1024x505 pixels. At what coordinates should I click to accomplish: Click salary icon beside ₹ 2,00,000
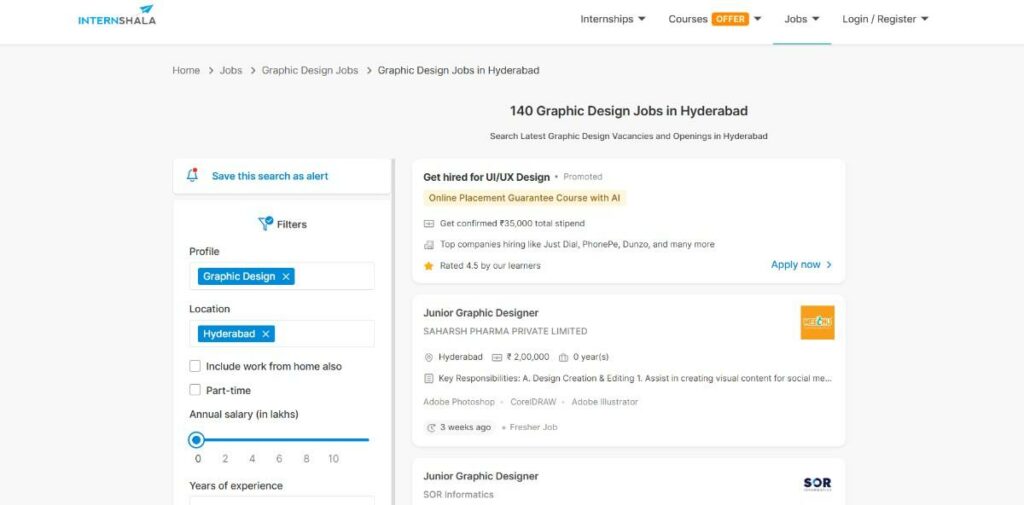click(497, 357)
